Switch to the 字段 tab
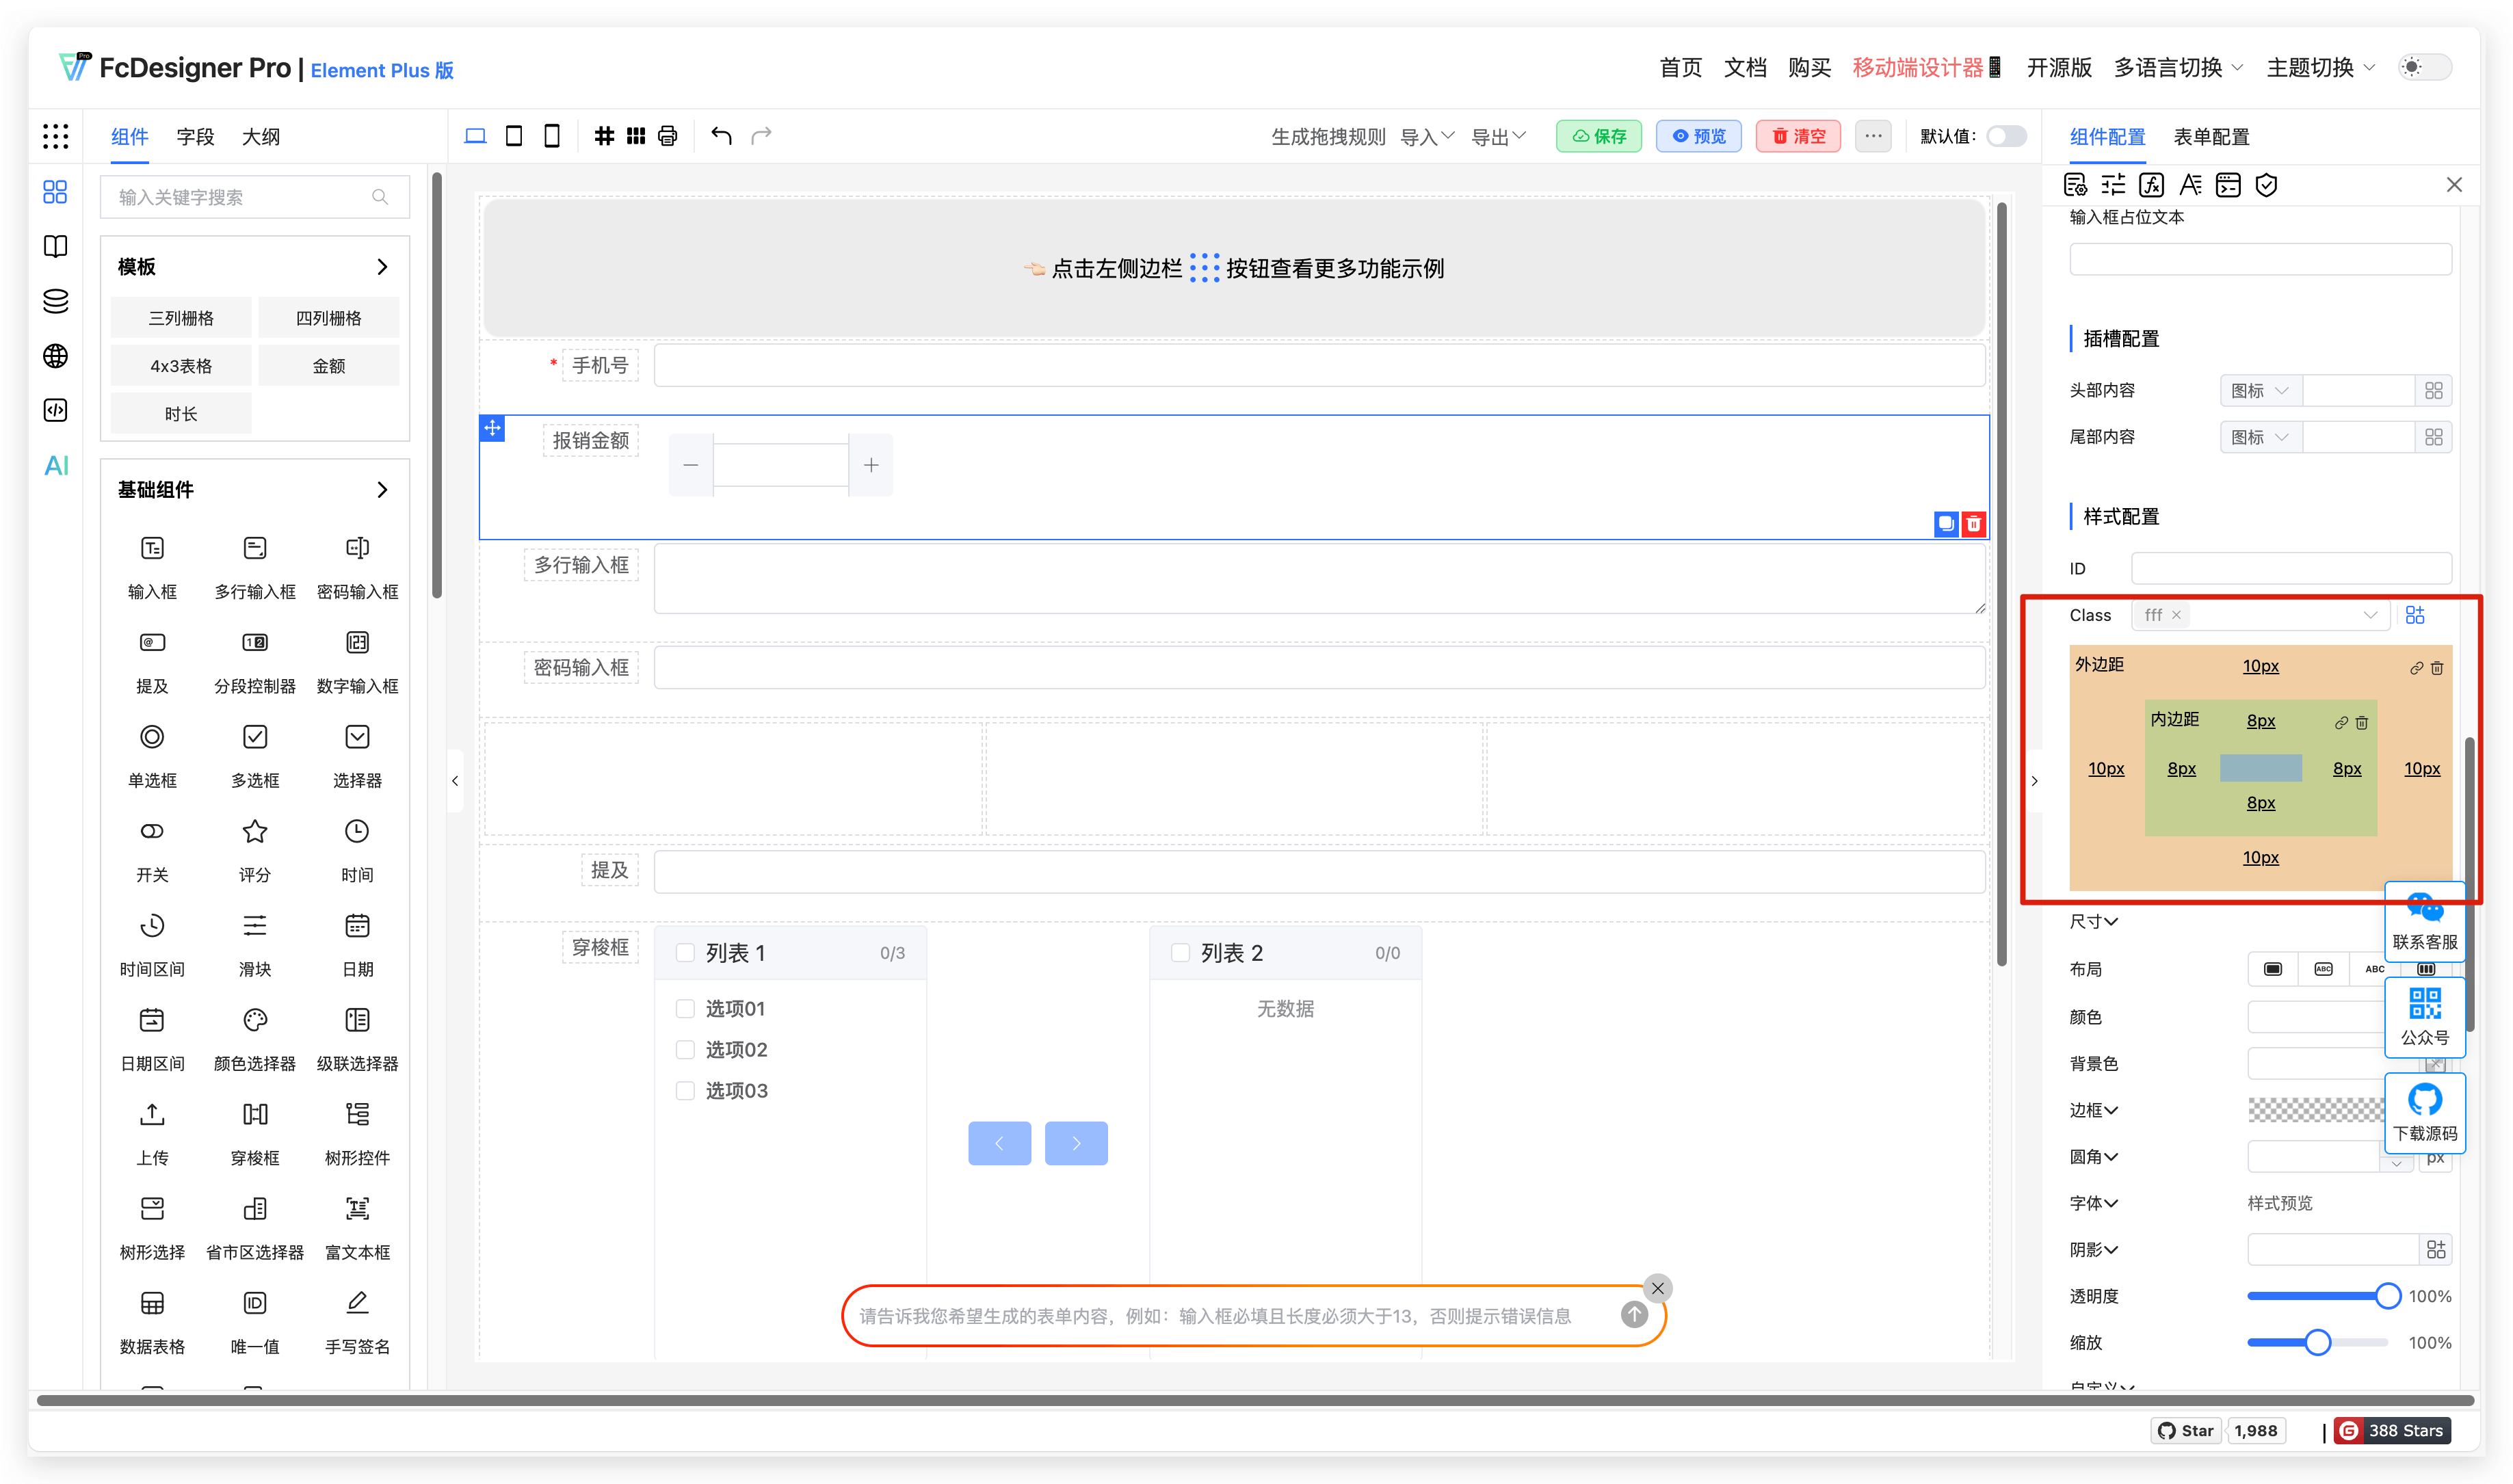This screenshot has height=1484, width=2513. tap(195, 137)
